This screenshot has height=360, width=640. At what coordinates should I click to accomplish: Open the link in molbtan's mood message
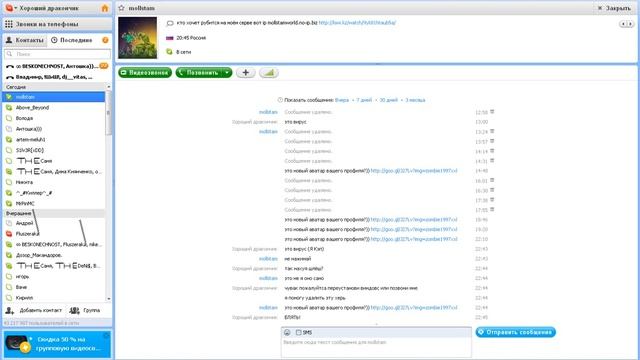tap(357, 23)
